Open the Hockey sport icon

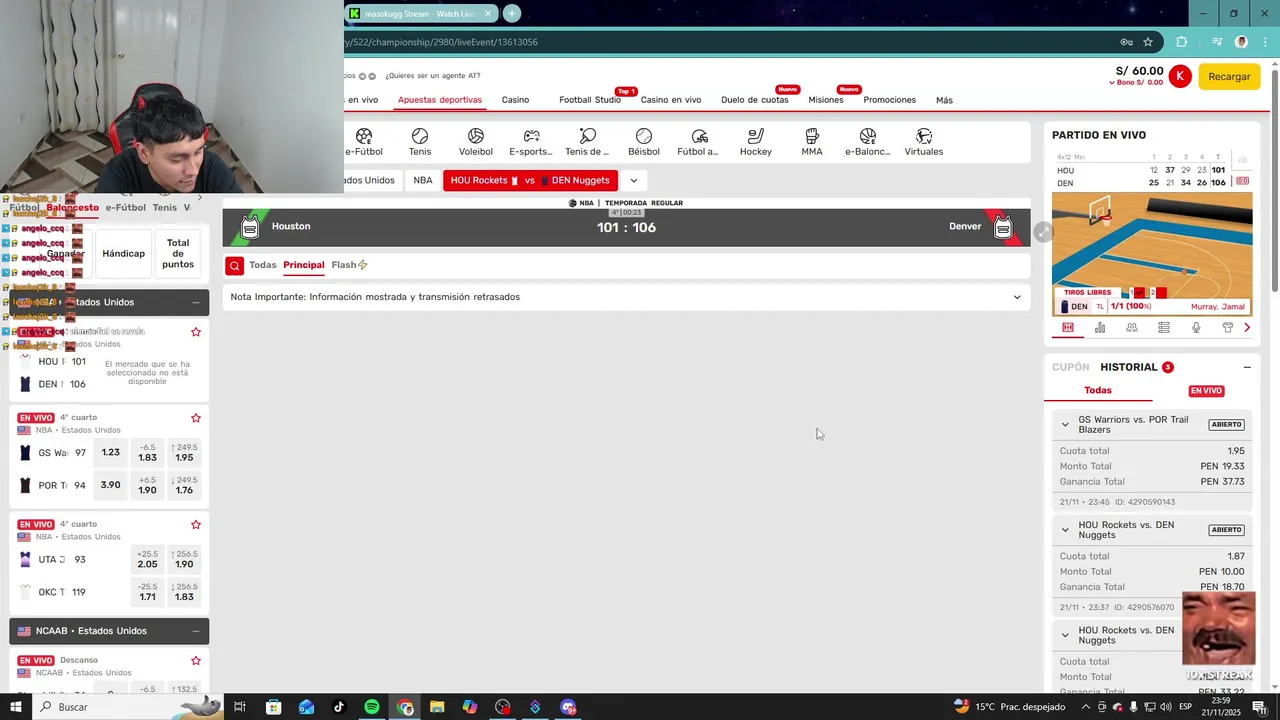click(x=756, y=142)
